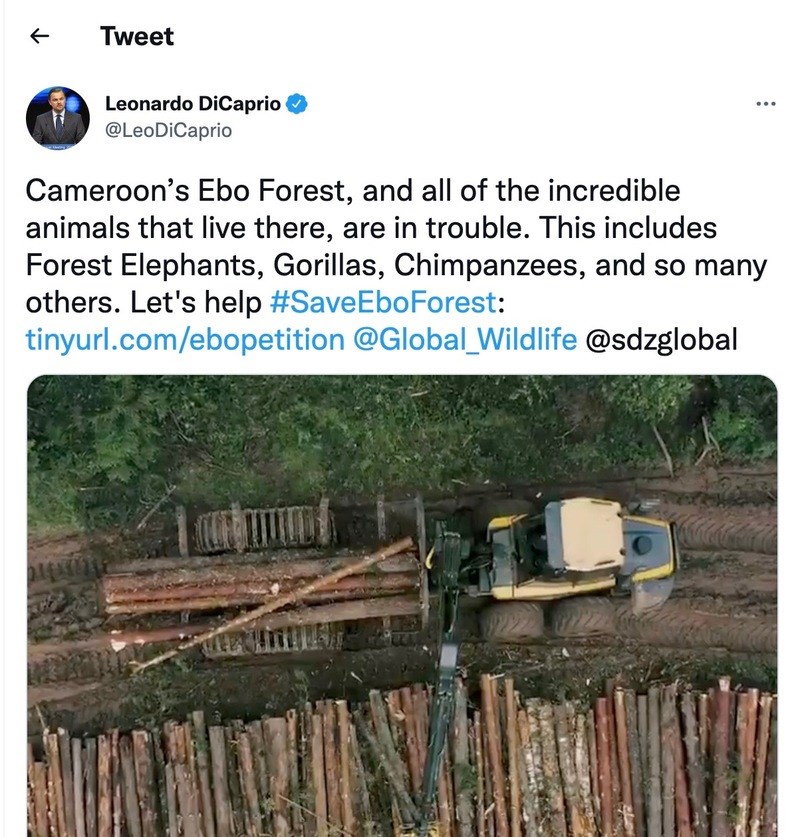Open the #SaveEboForest hashtag
Image resolution: width=800 pixels, height=837 pixels.
[x=383, y=302]
